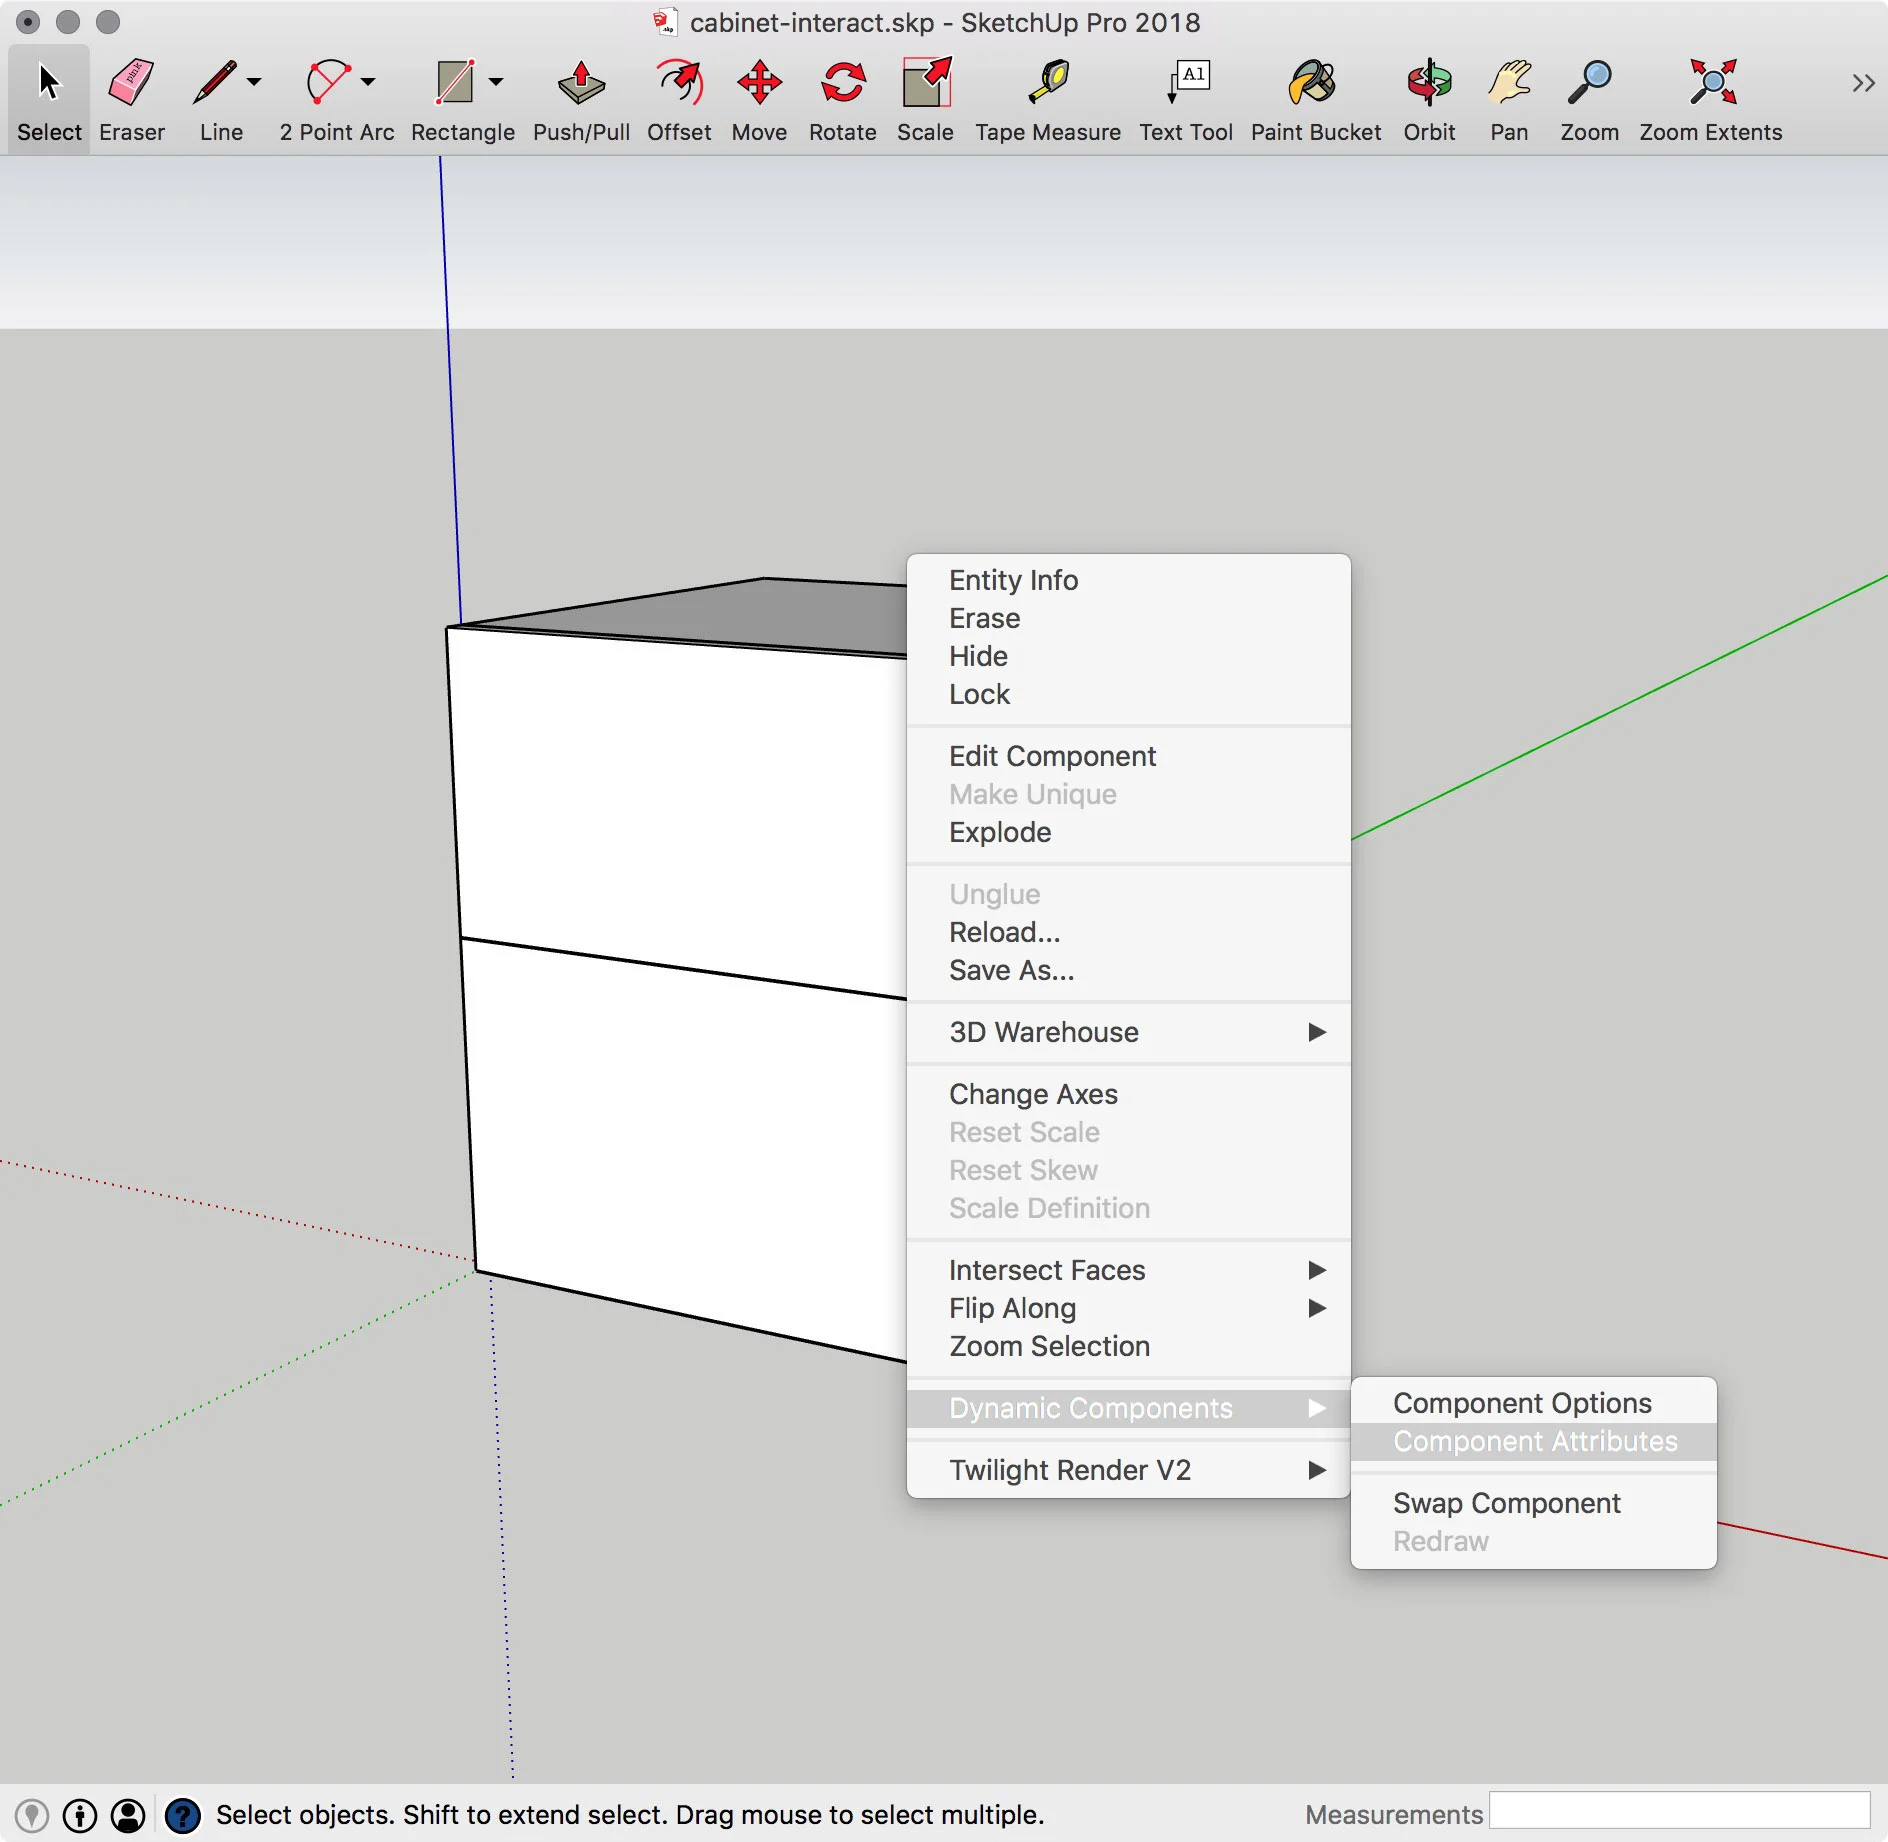Select the Tape Measure tool
The height and width of the screenshot is (1842, 1888).
pos(1047,99)
